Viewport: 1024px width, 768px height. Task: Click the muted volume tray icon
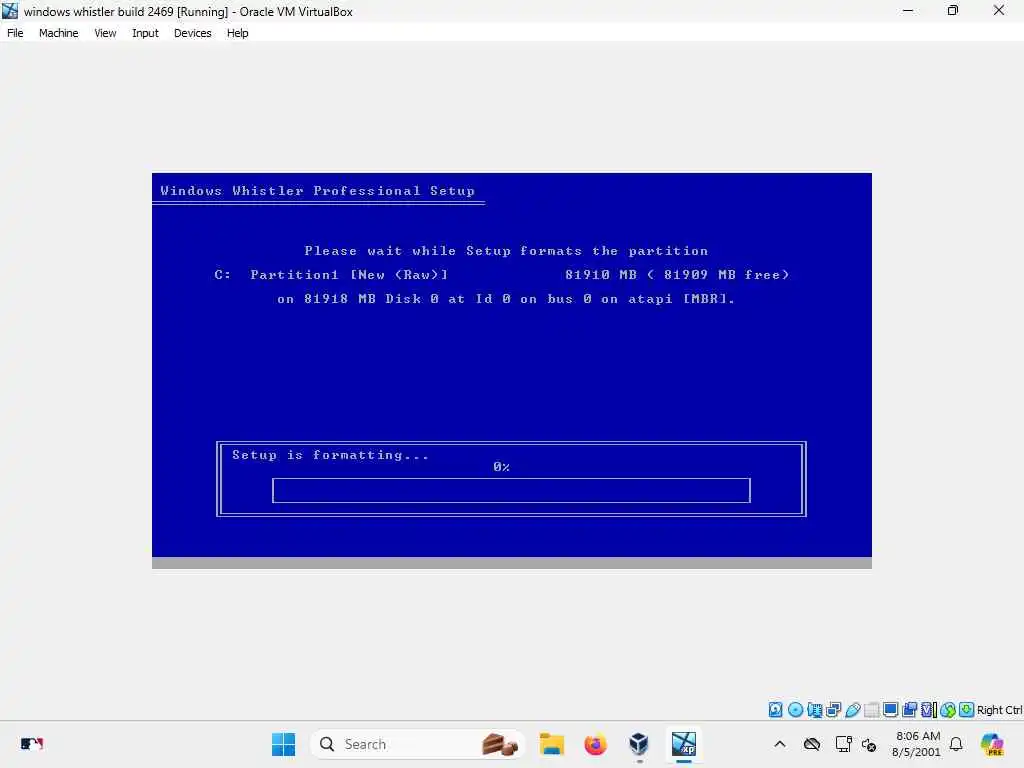pos(869,744)
